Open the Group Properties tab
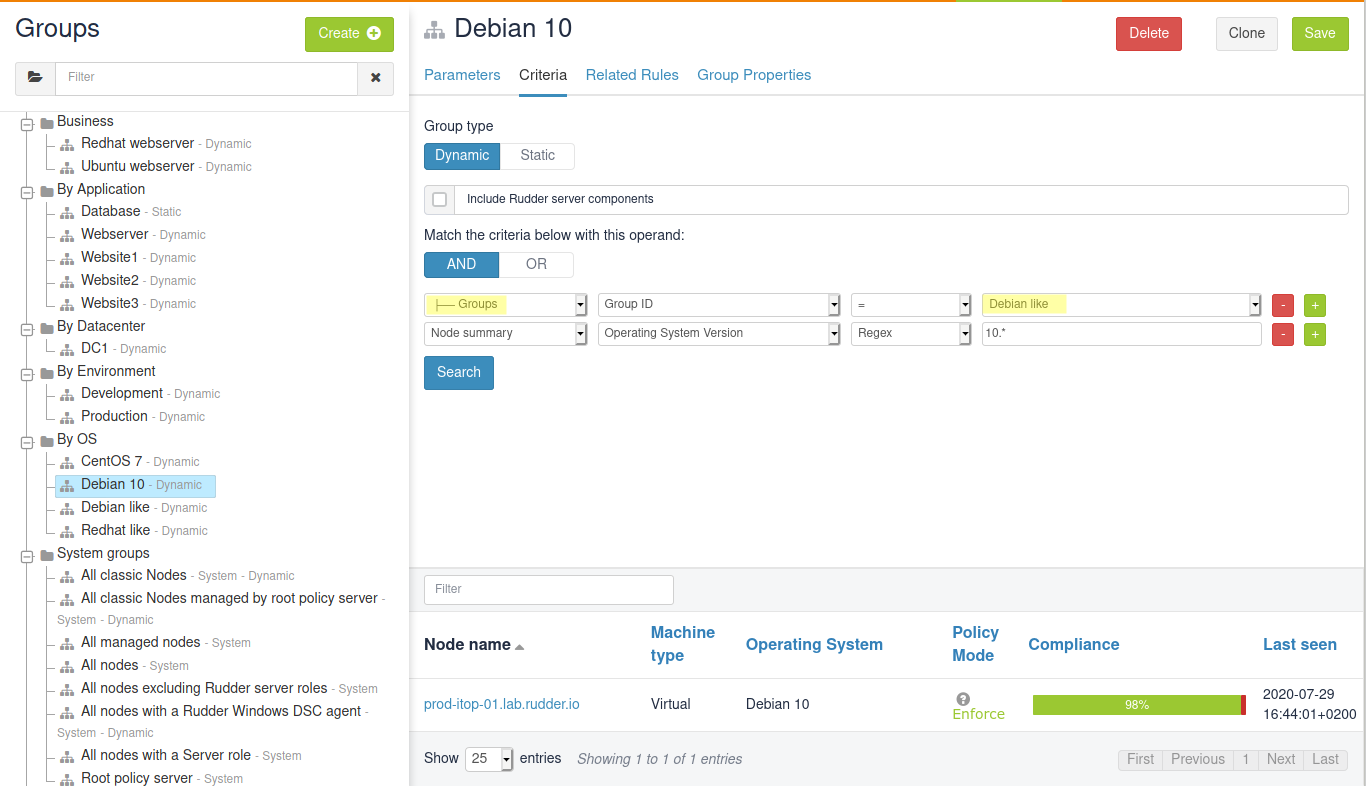This screenshot has height=786, width=1366. click(754, 75)
